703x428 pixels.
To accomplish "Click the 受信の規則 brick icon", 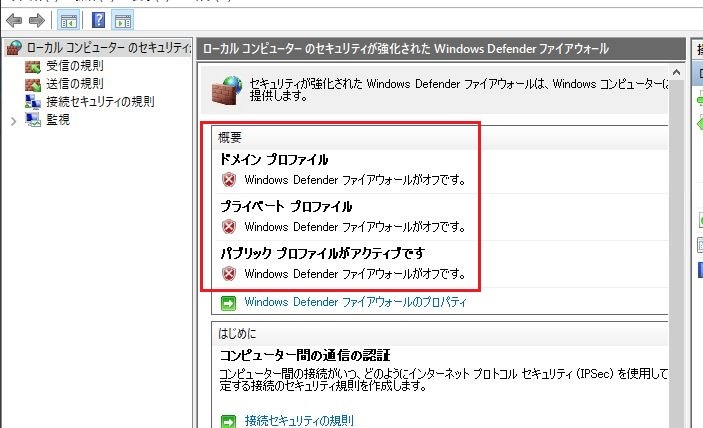I will (33, 67).
